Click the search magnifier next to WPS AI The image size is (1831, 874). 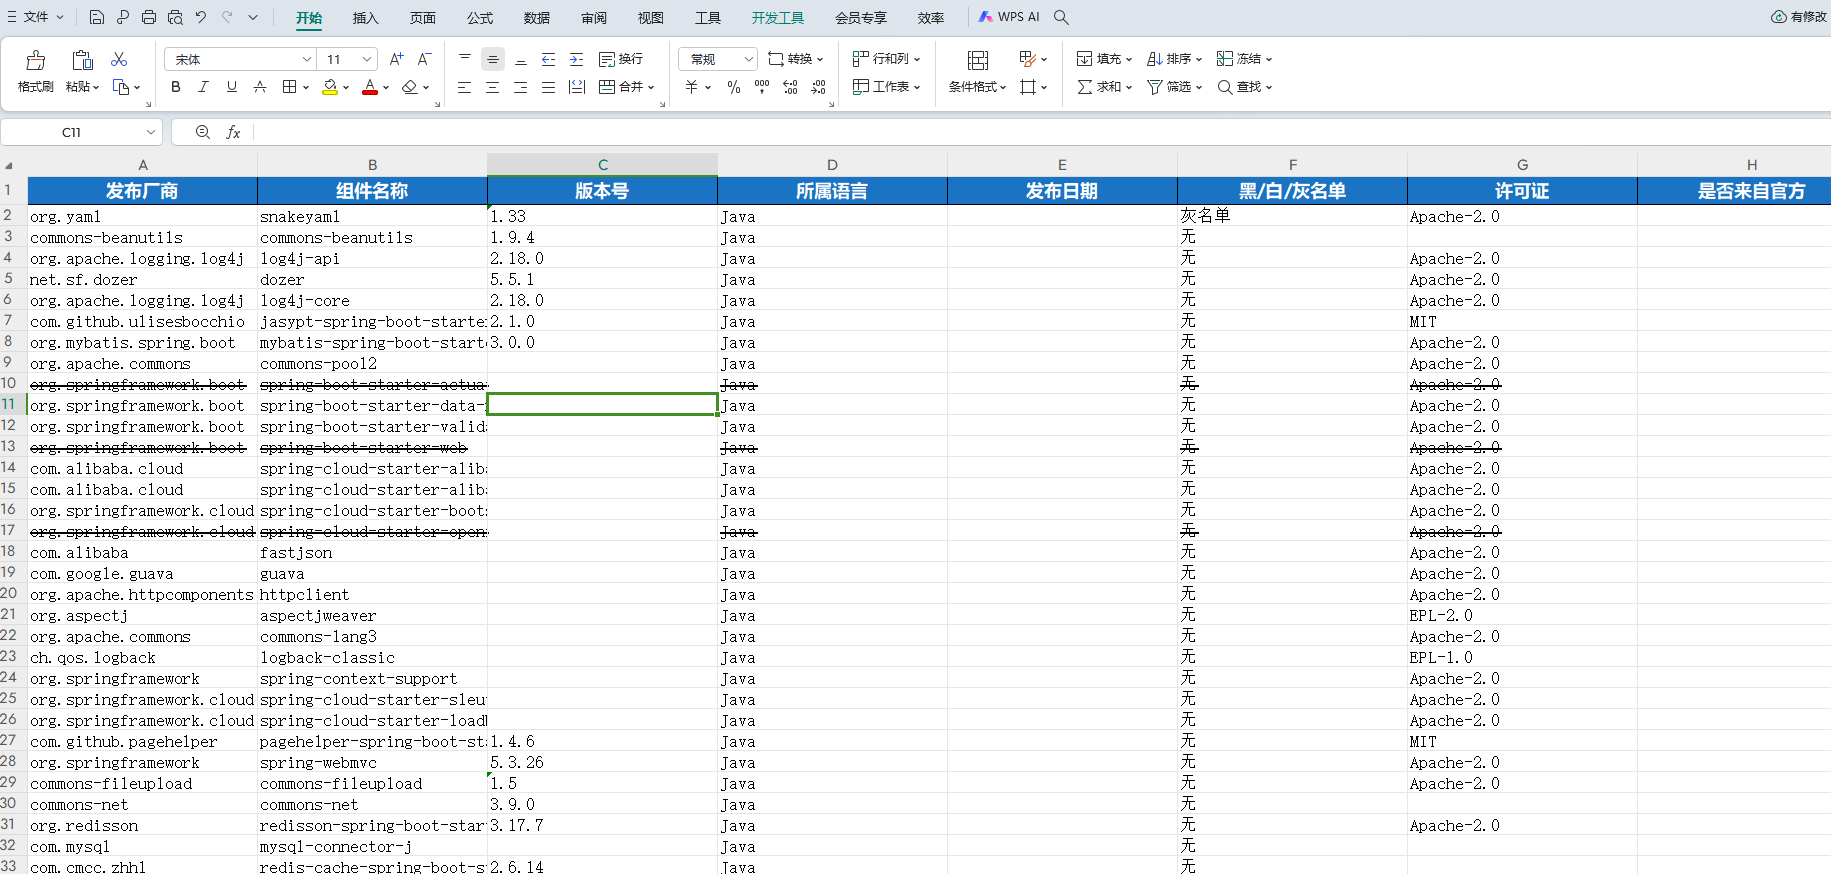tap(1061, 17)
